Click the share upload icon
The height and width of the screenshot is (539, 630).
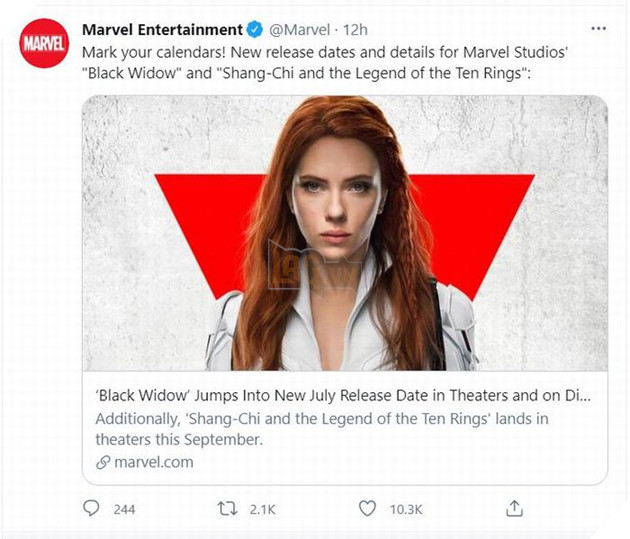pyautogui.click(x=515, y=509)
